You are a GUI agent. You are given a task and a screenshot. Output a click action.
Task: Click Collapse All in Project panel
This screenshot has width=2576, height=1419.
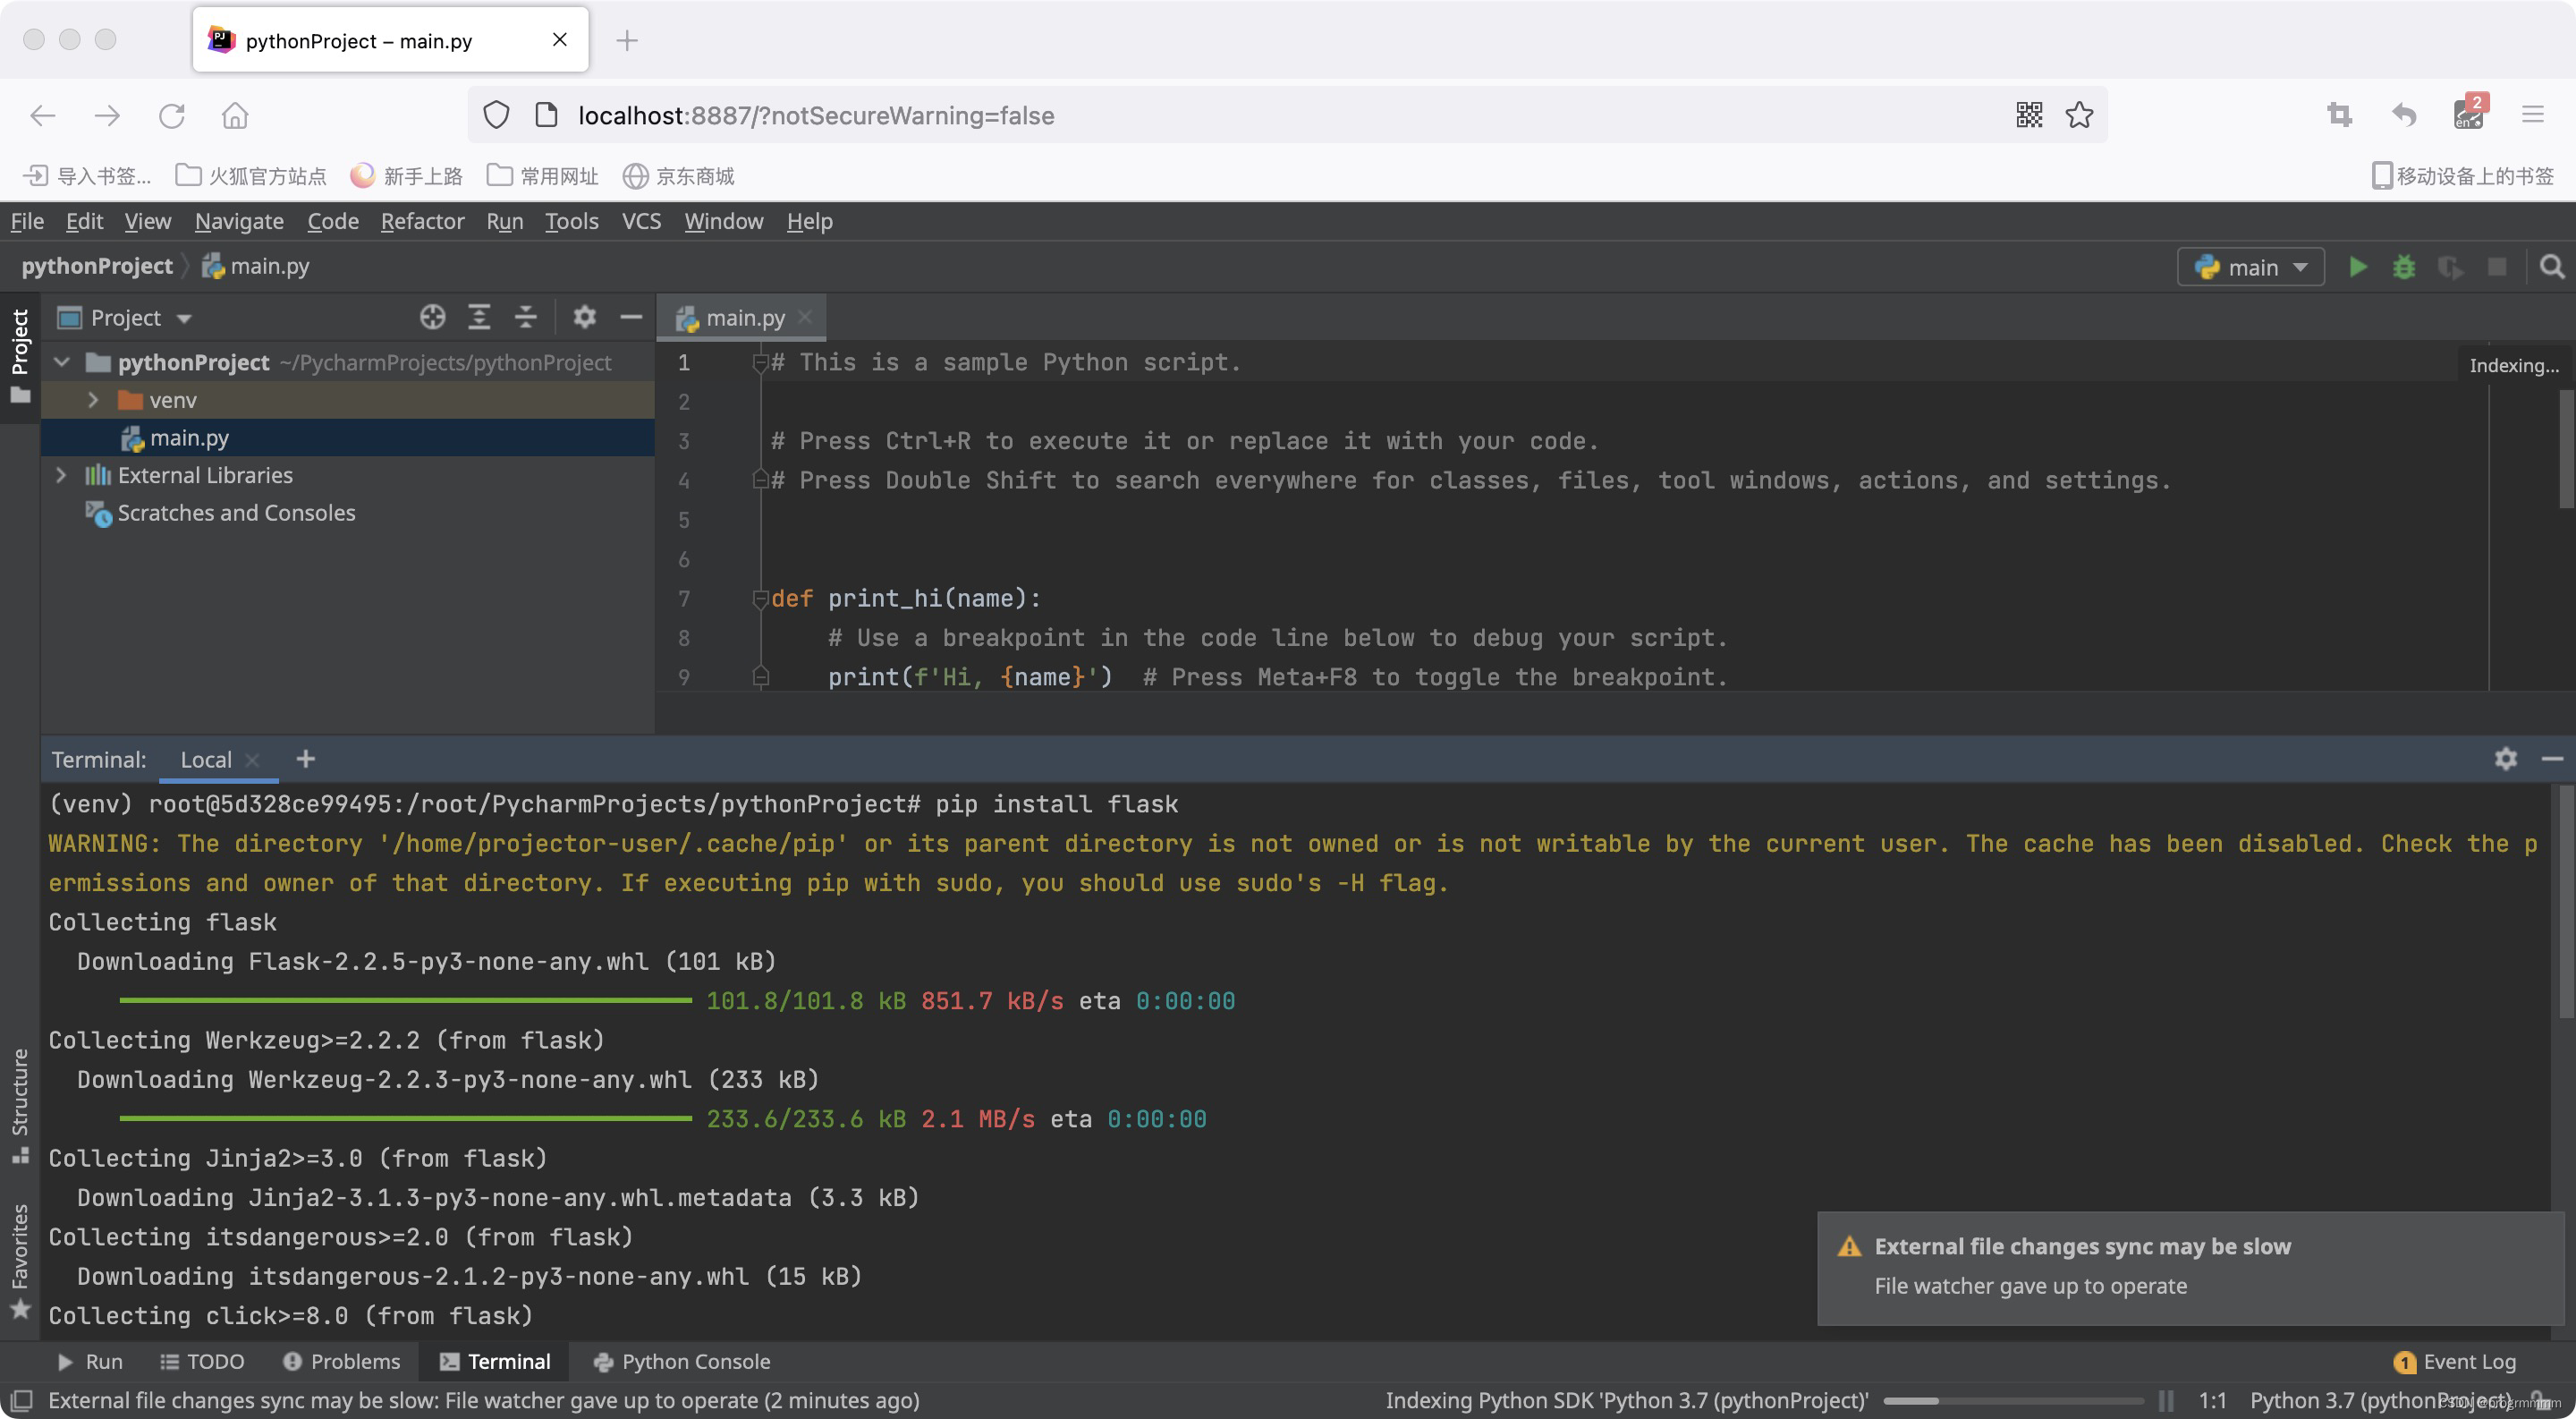[526, 317]
